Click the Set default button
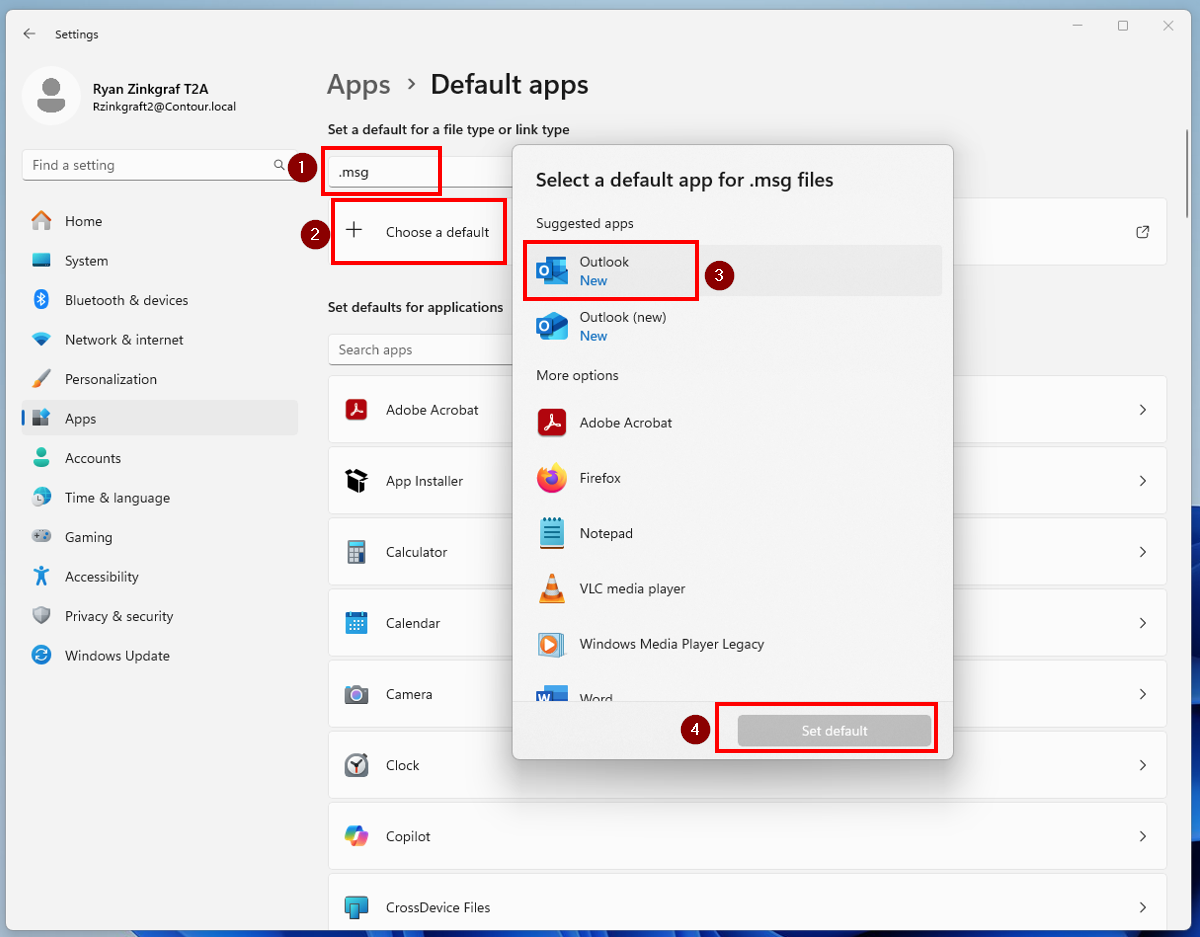Image resolution: width=1200 pixels, height=937 pixels. point(834,731)
